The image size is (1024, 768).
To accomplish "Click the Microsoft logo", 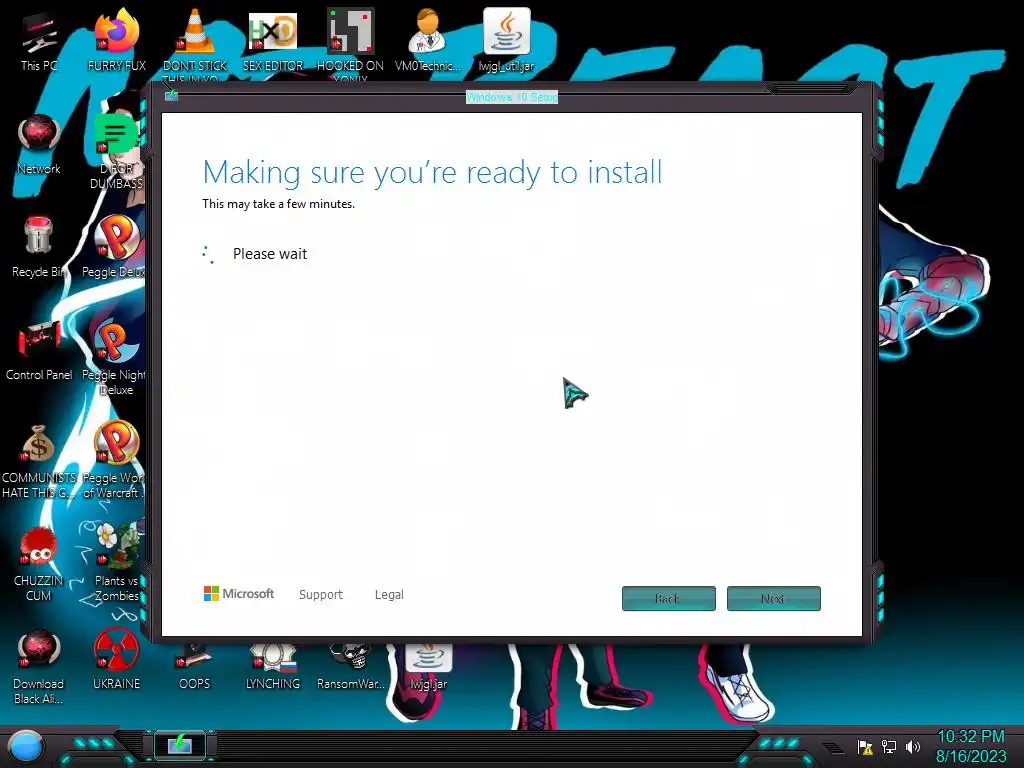I will (239, 594).
